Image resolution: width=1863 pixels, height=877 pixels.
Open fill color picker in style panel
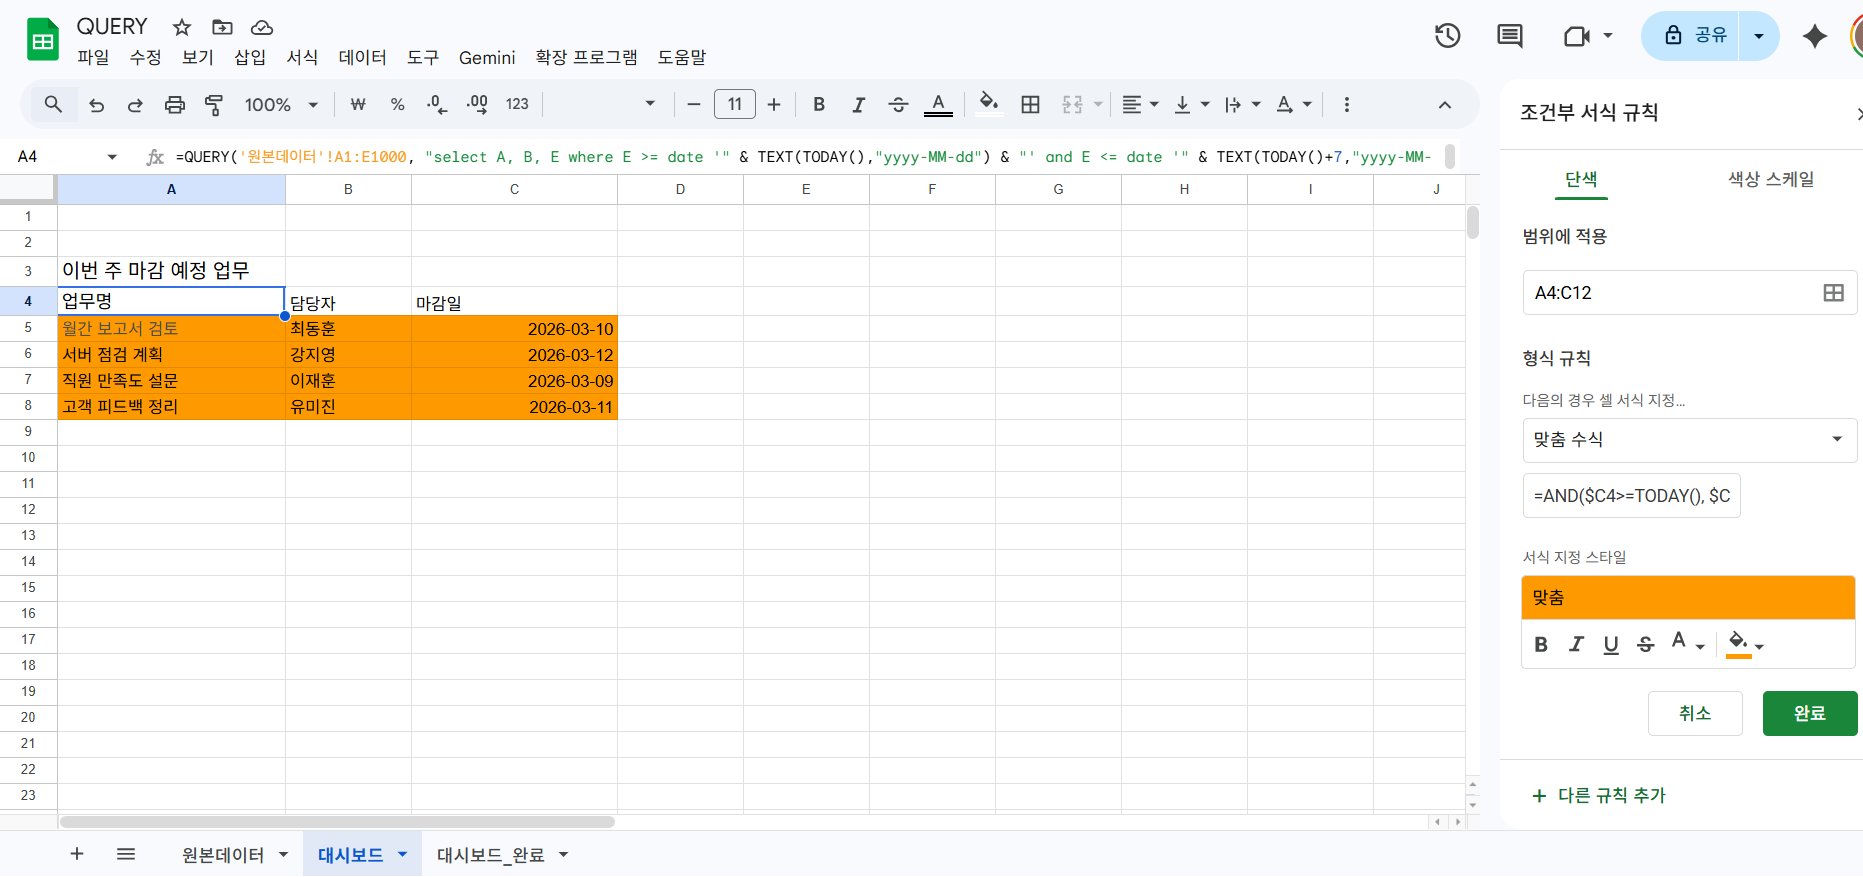(1745, 645)
